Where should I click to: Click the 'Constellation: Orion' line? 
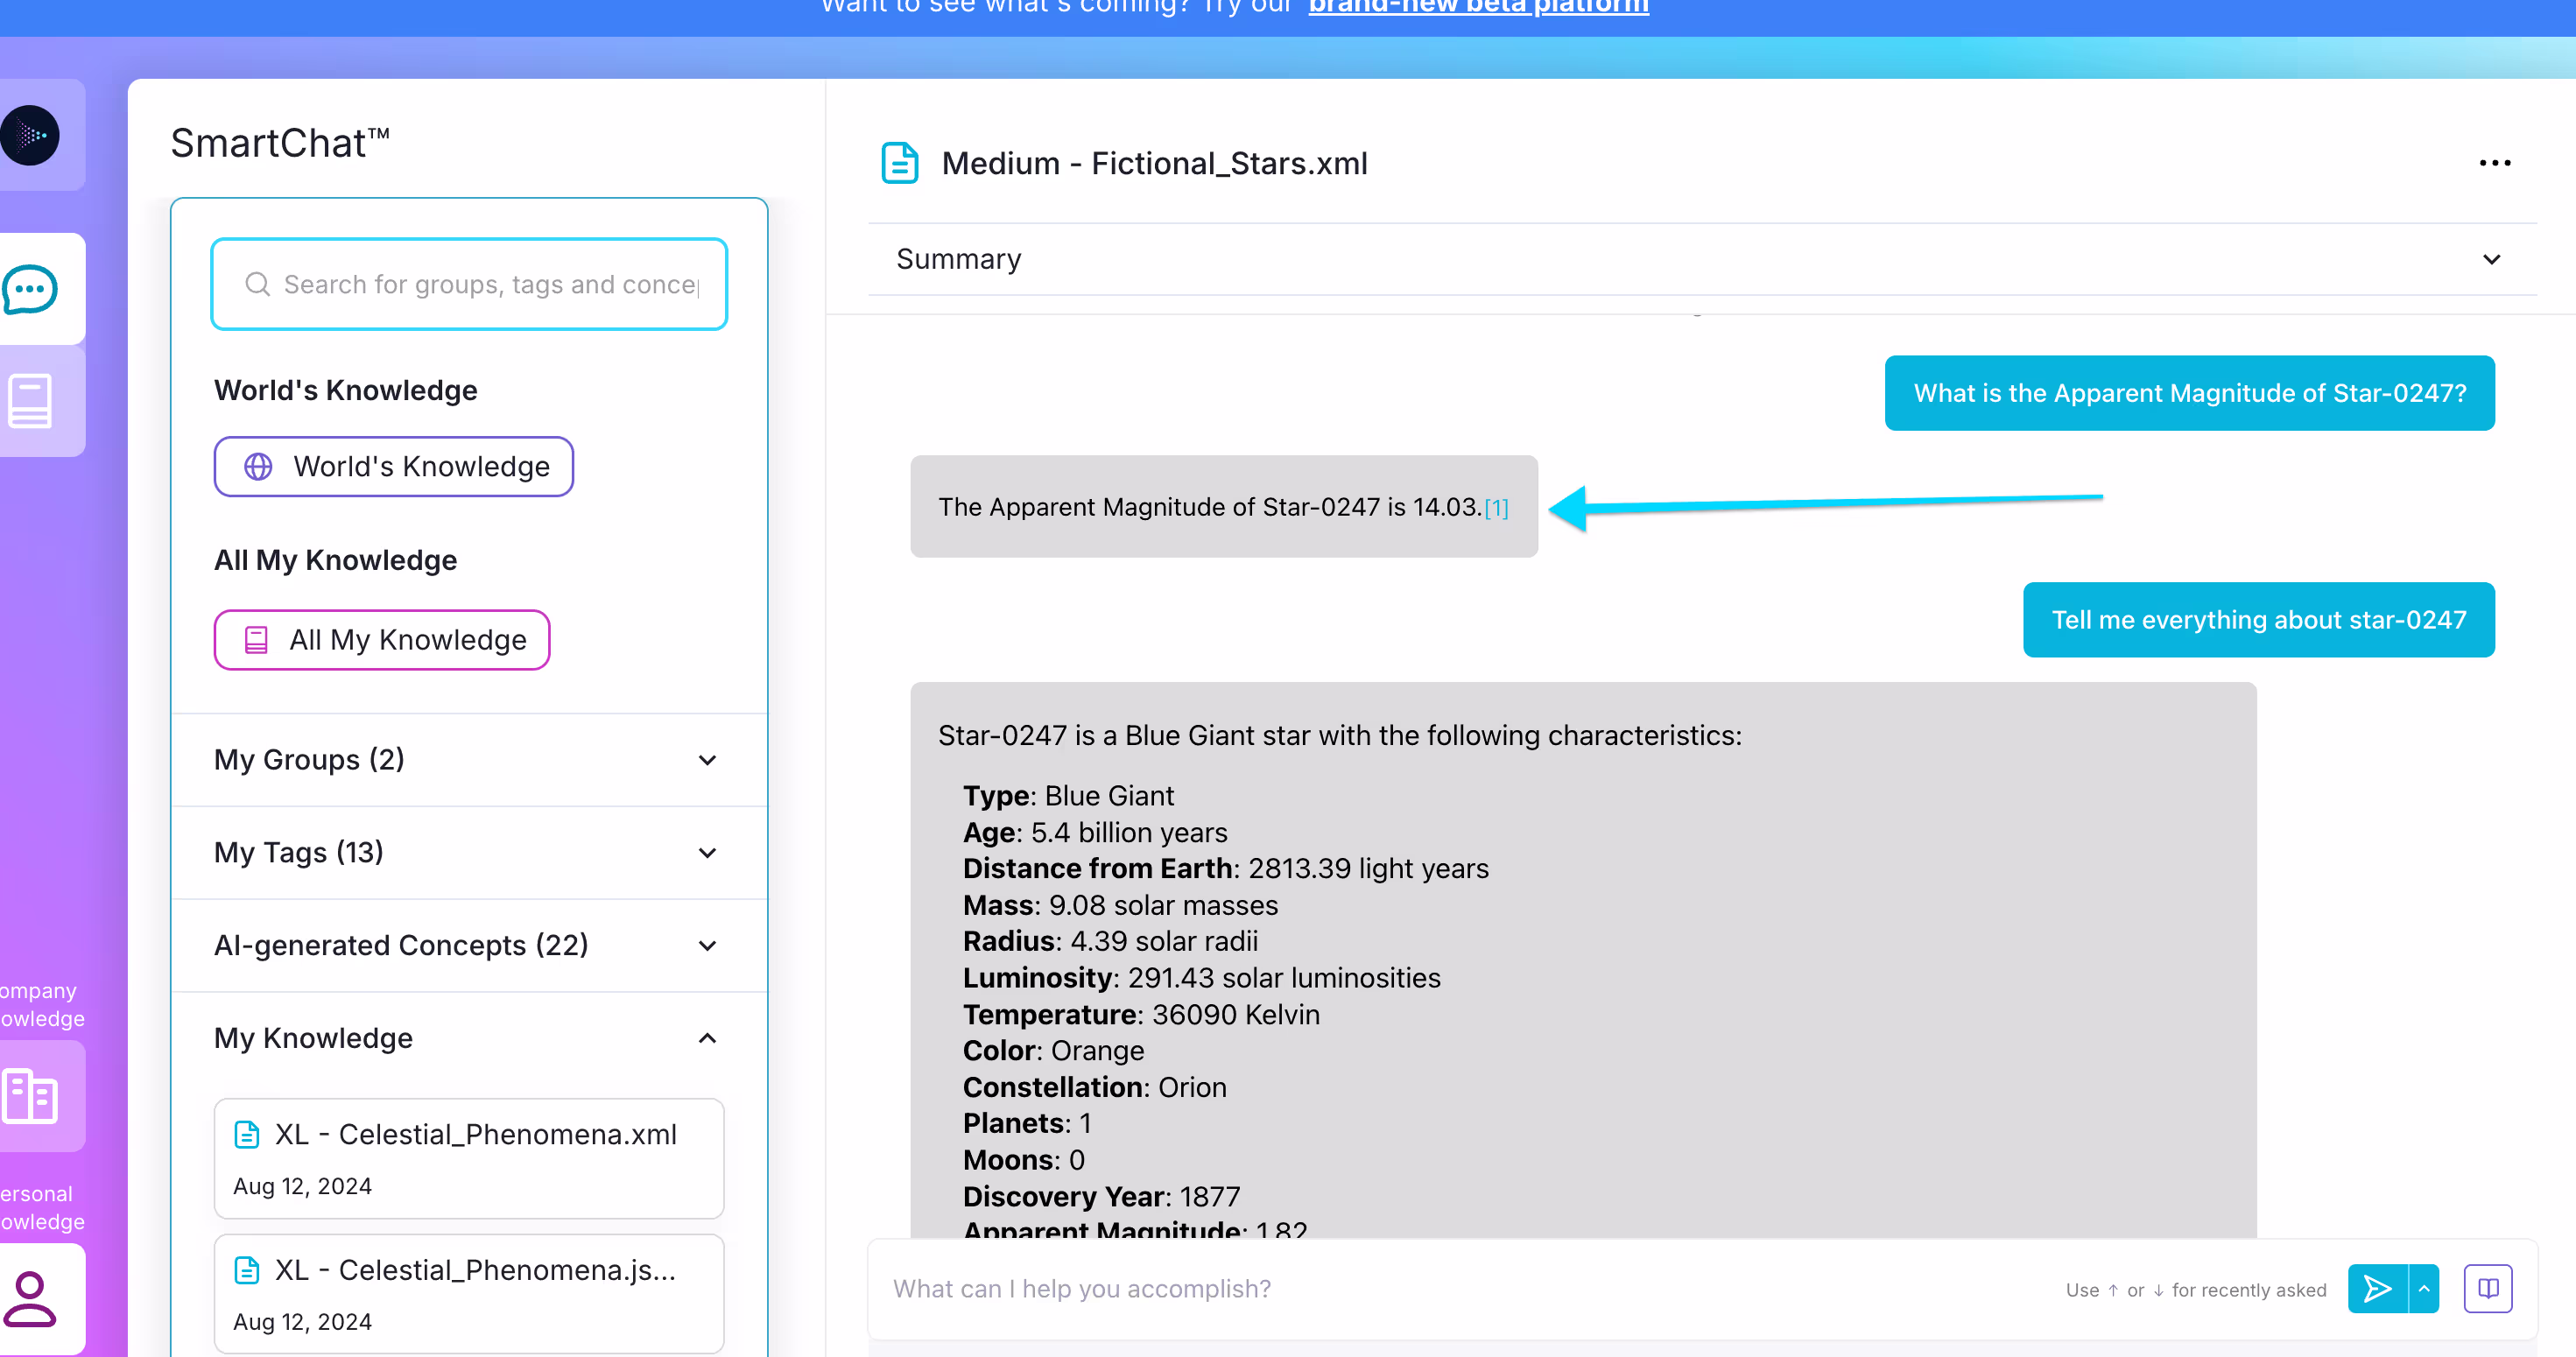click(1094, 1087)
